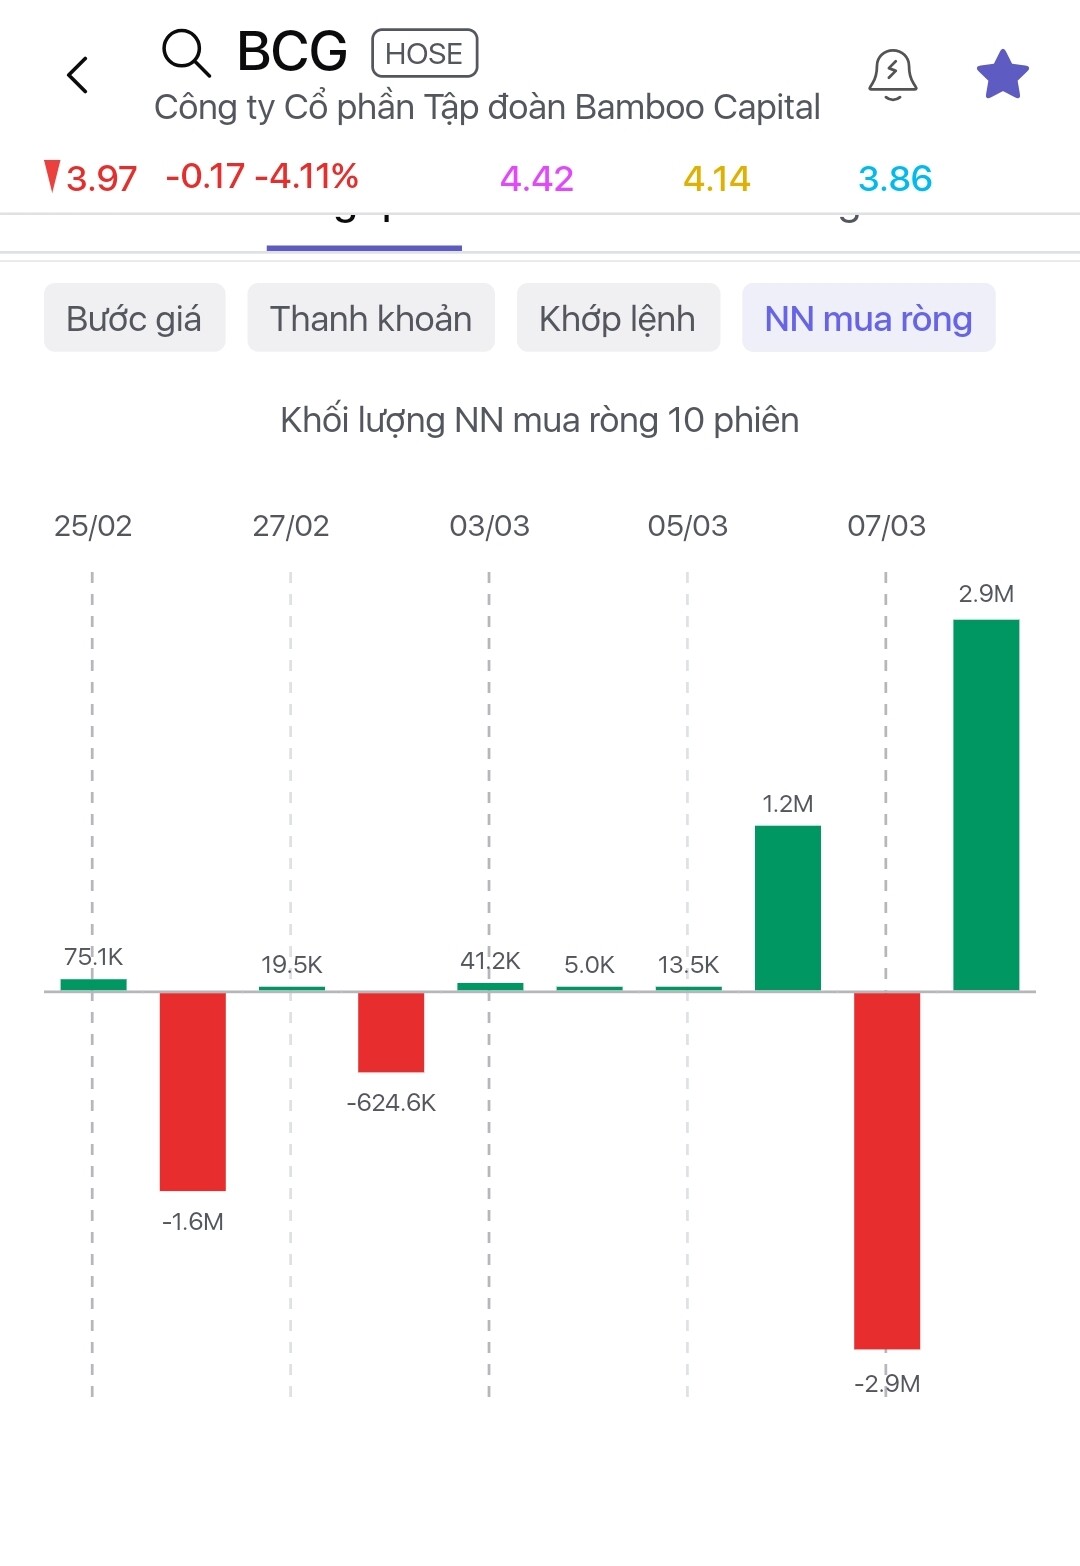Open the Khớp lệnh tab
Screen dimensions: 1080x1566
pyautogui.click(x=617, y=318)
